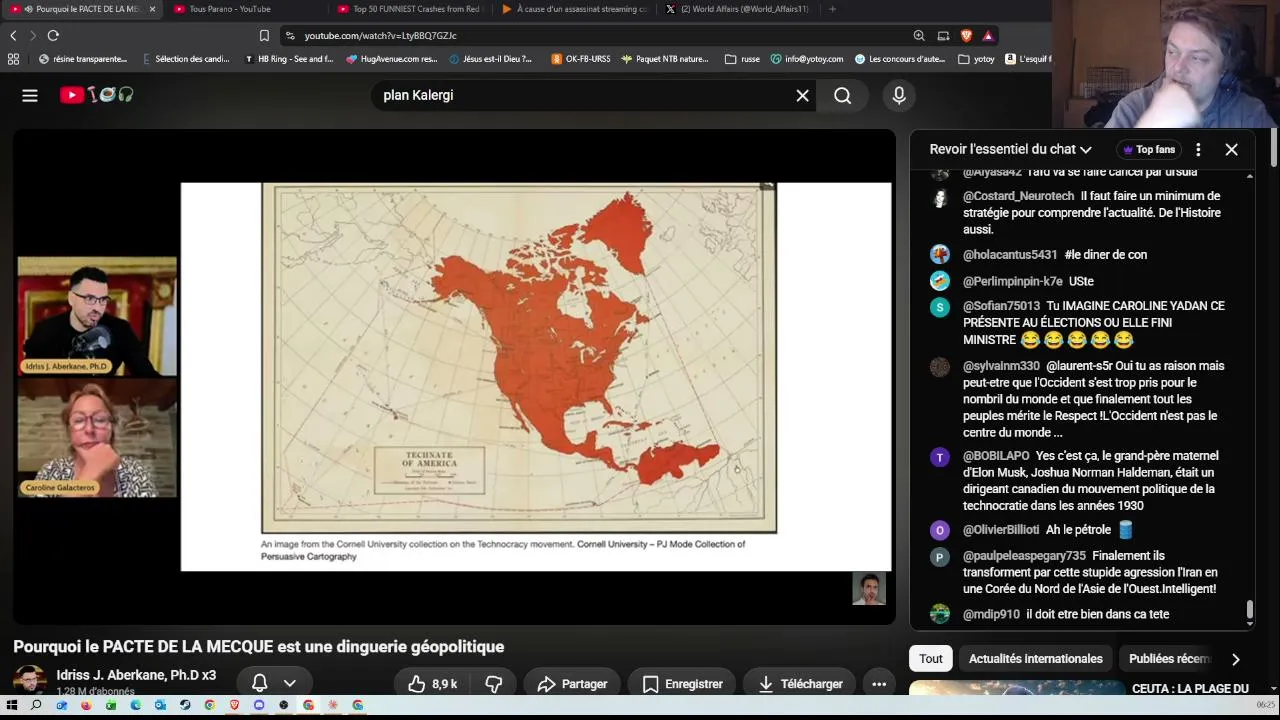The image size is (1280, 720).
Task: Go to the YouTube home logo
Action: pos(96,95)
